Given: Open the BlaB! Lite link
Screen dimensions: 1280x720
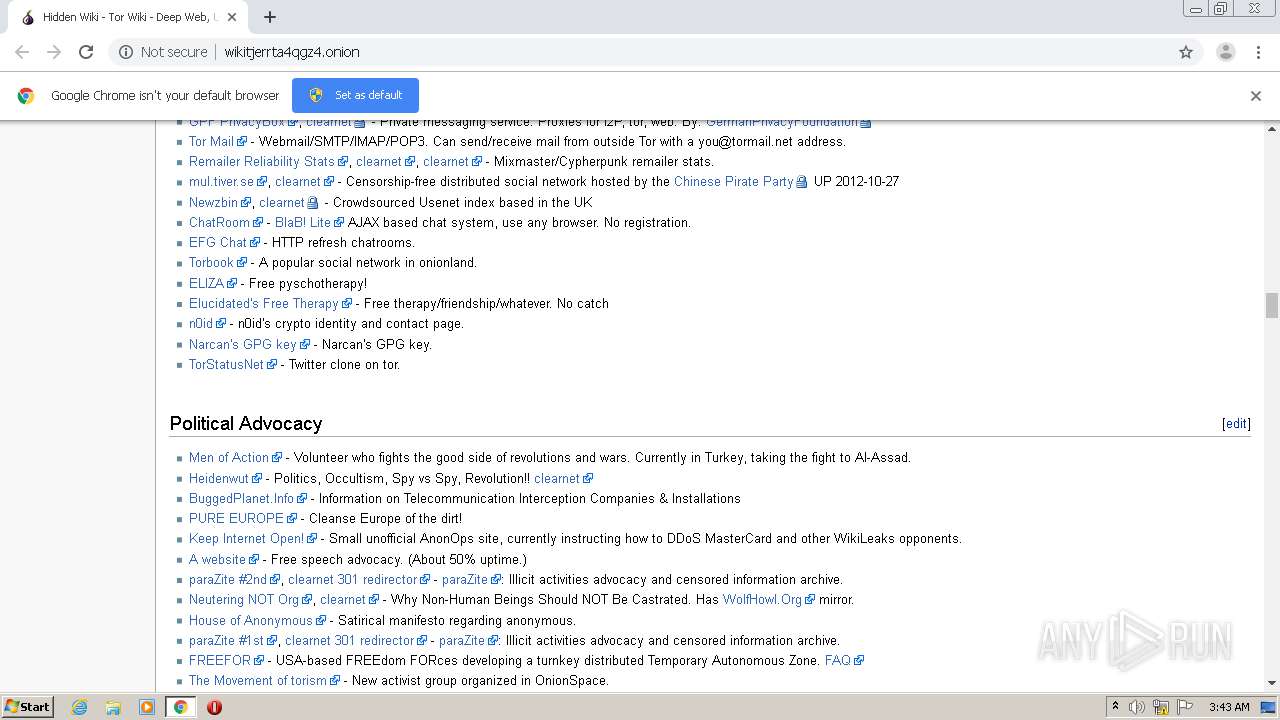Looking at the screenshot, I should [302, 222].
